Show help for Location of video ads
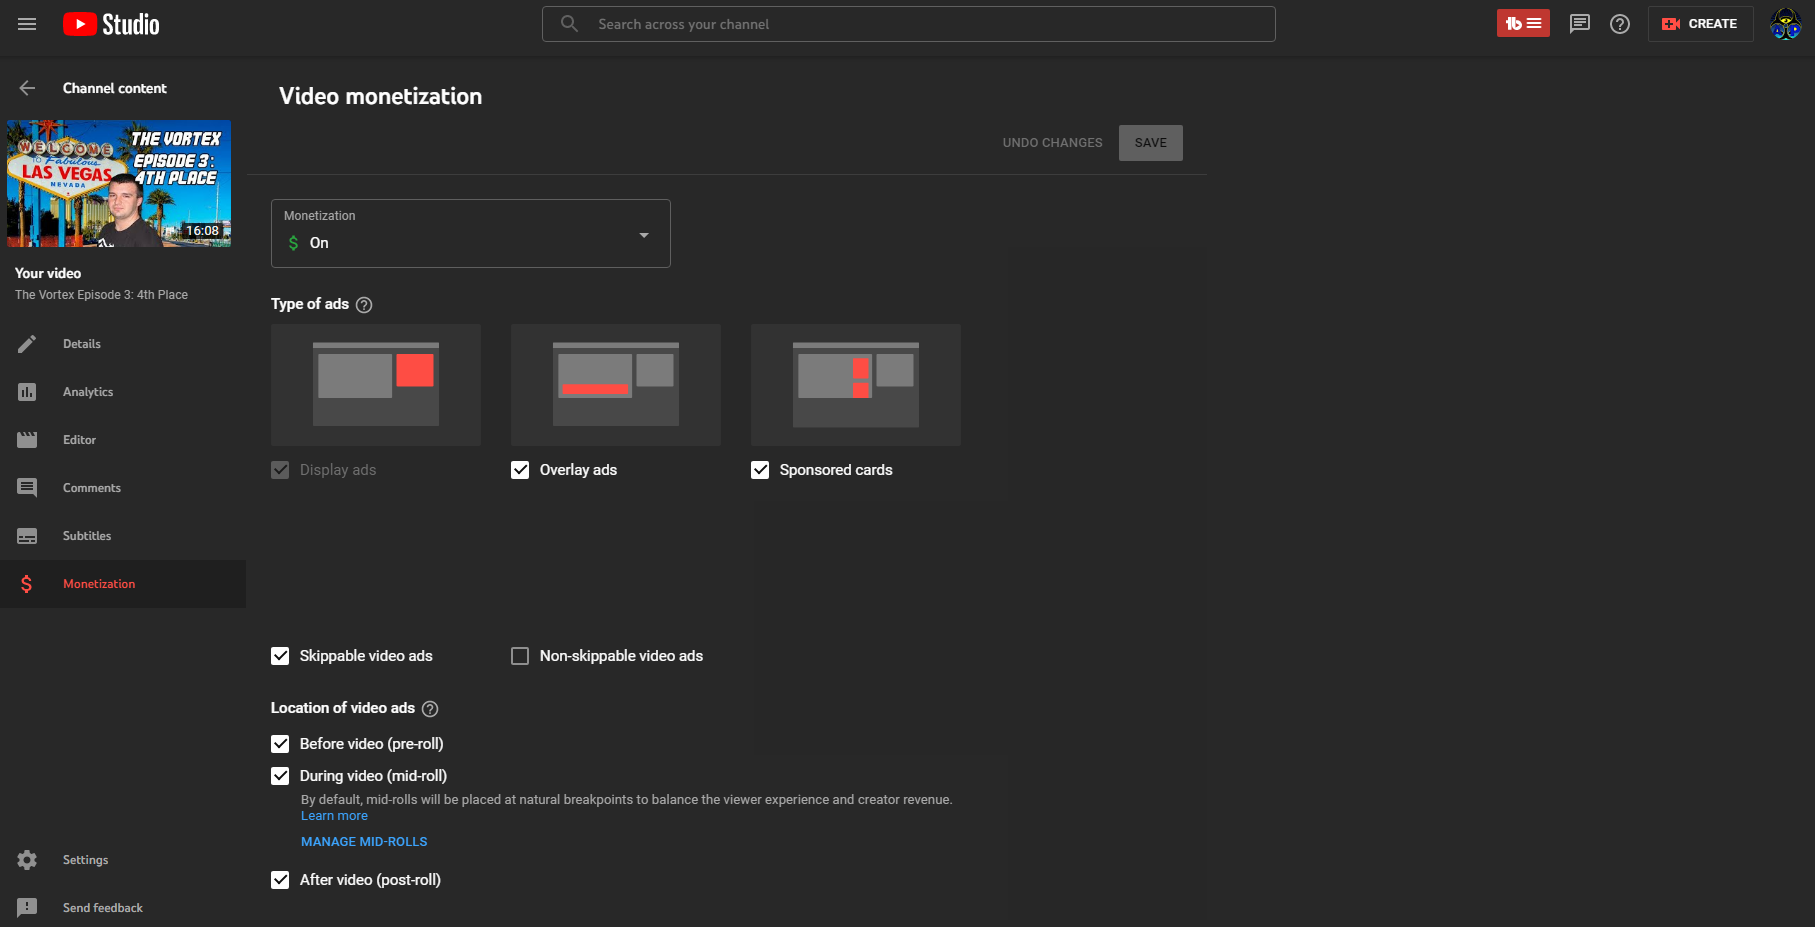Screen dimensions: 1815x927 pyautogui.click(x=430, y=709)
